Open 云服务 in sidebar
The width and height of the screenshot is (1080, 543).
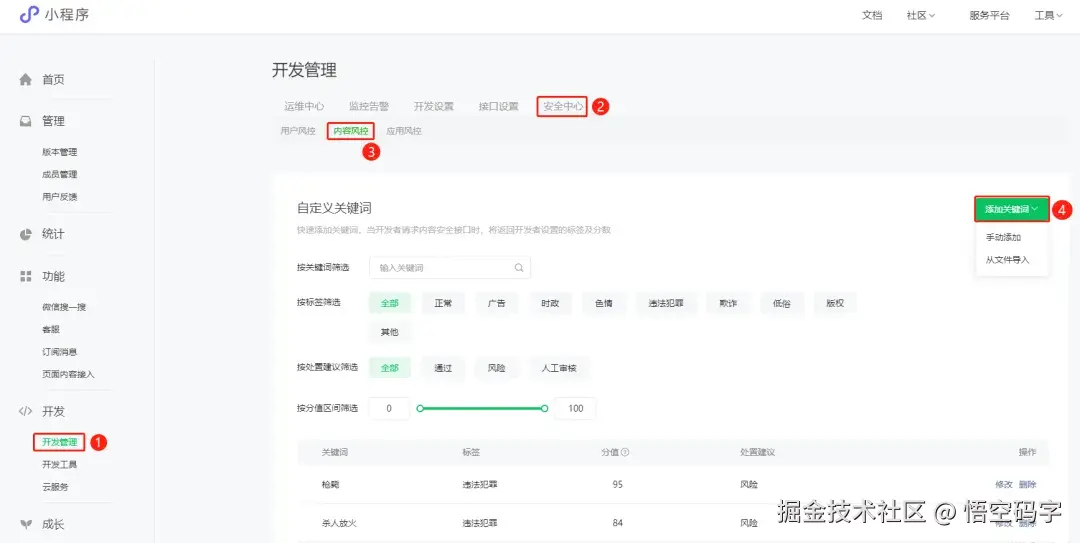pos(55,486)
